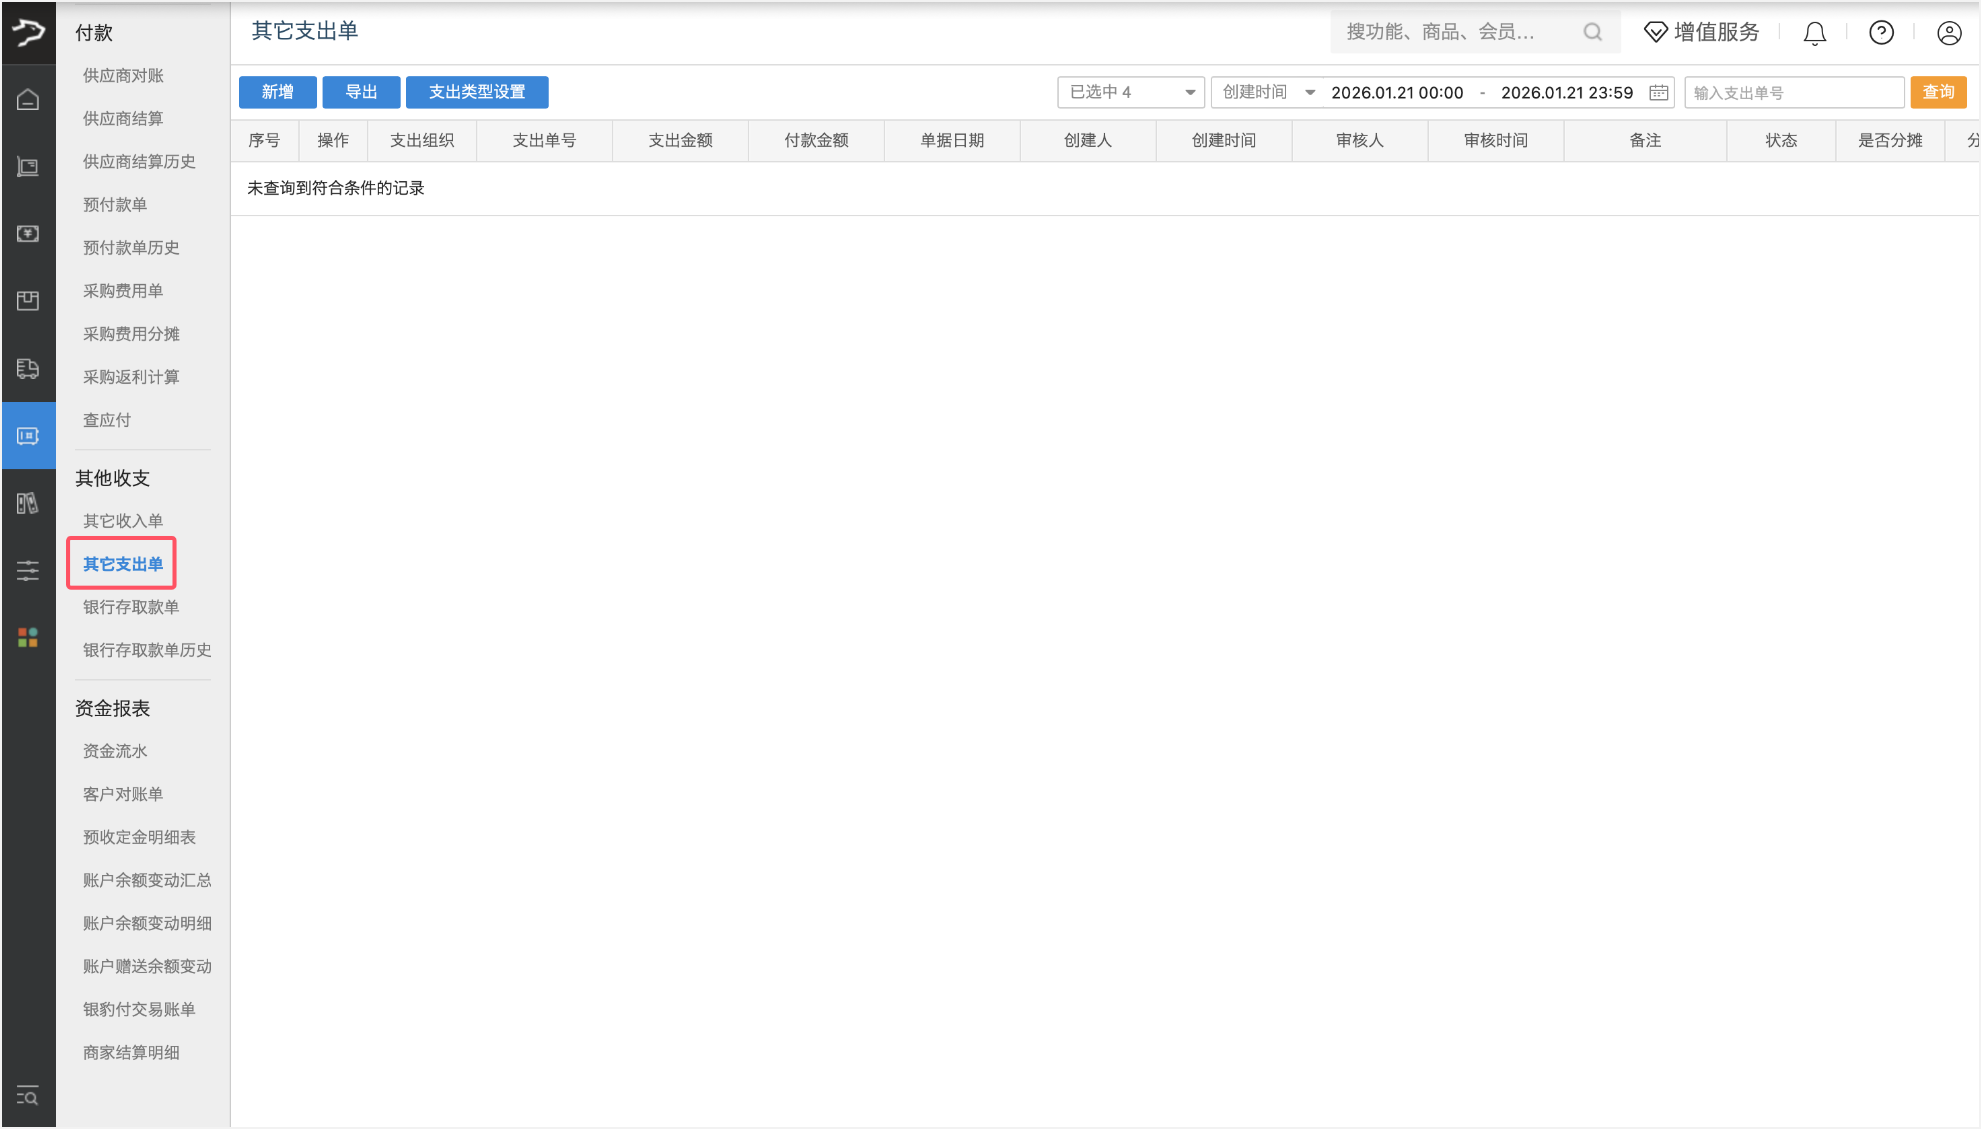Open the notification bell icon
Image resolution: width=1982 pixels, height=1130 pixels.
pyautogui.click(x=1814, y=33)
